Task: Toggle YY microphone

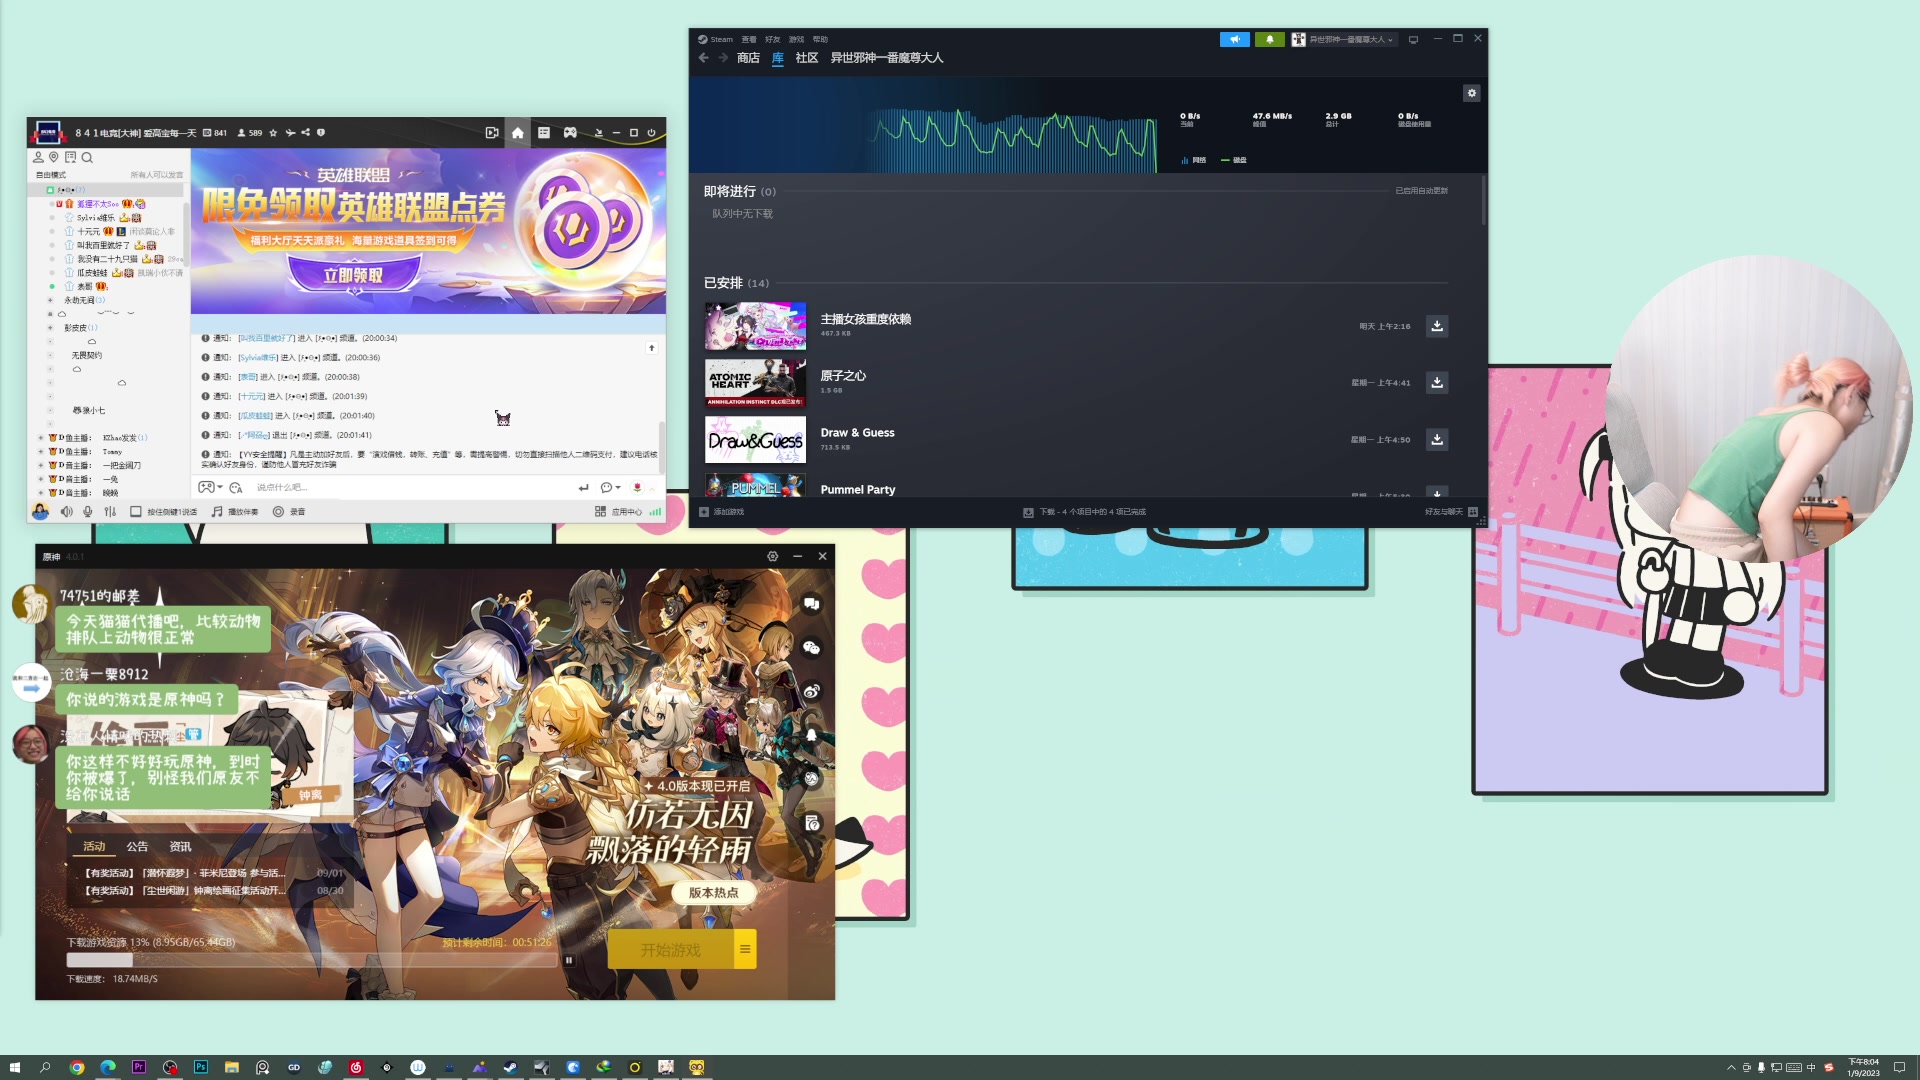Action: coord(88,511)
